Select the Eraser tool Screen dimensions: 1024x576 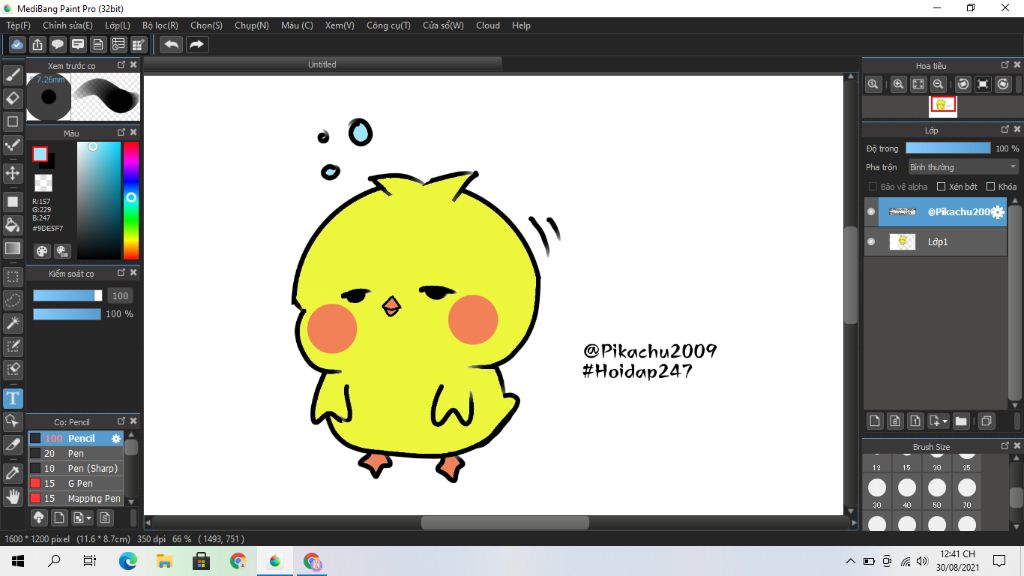tap(12, 98)
